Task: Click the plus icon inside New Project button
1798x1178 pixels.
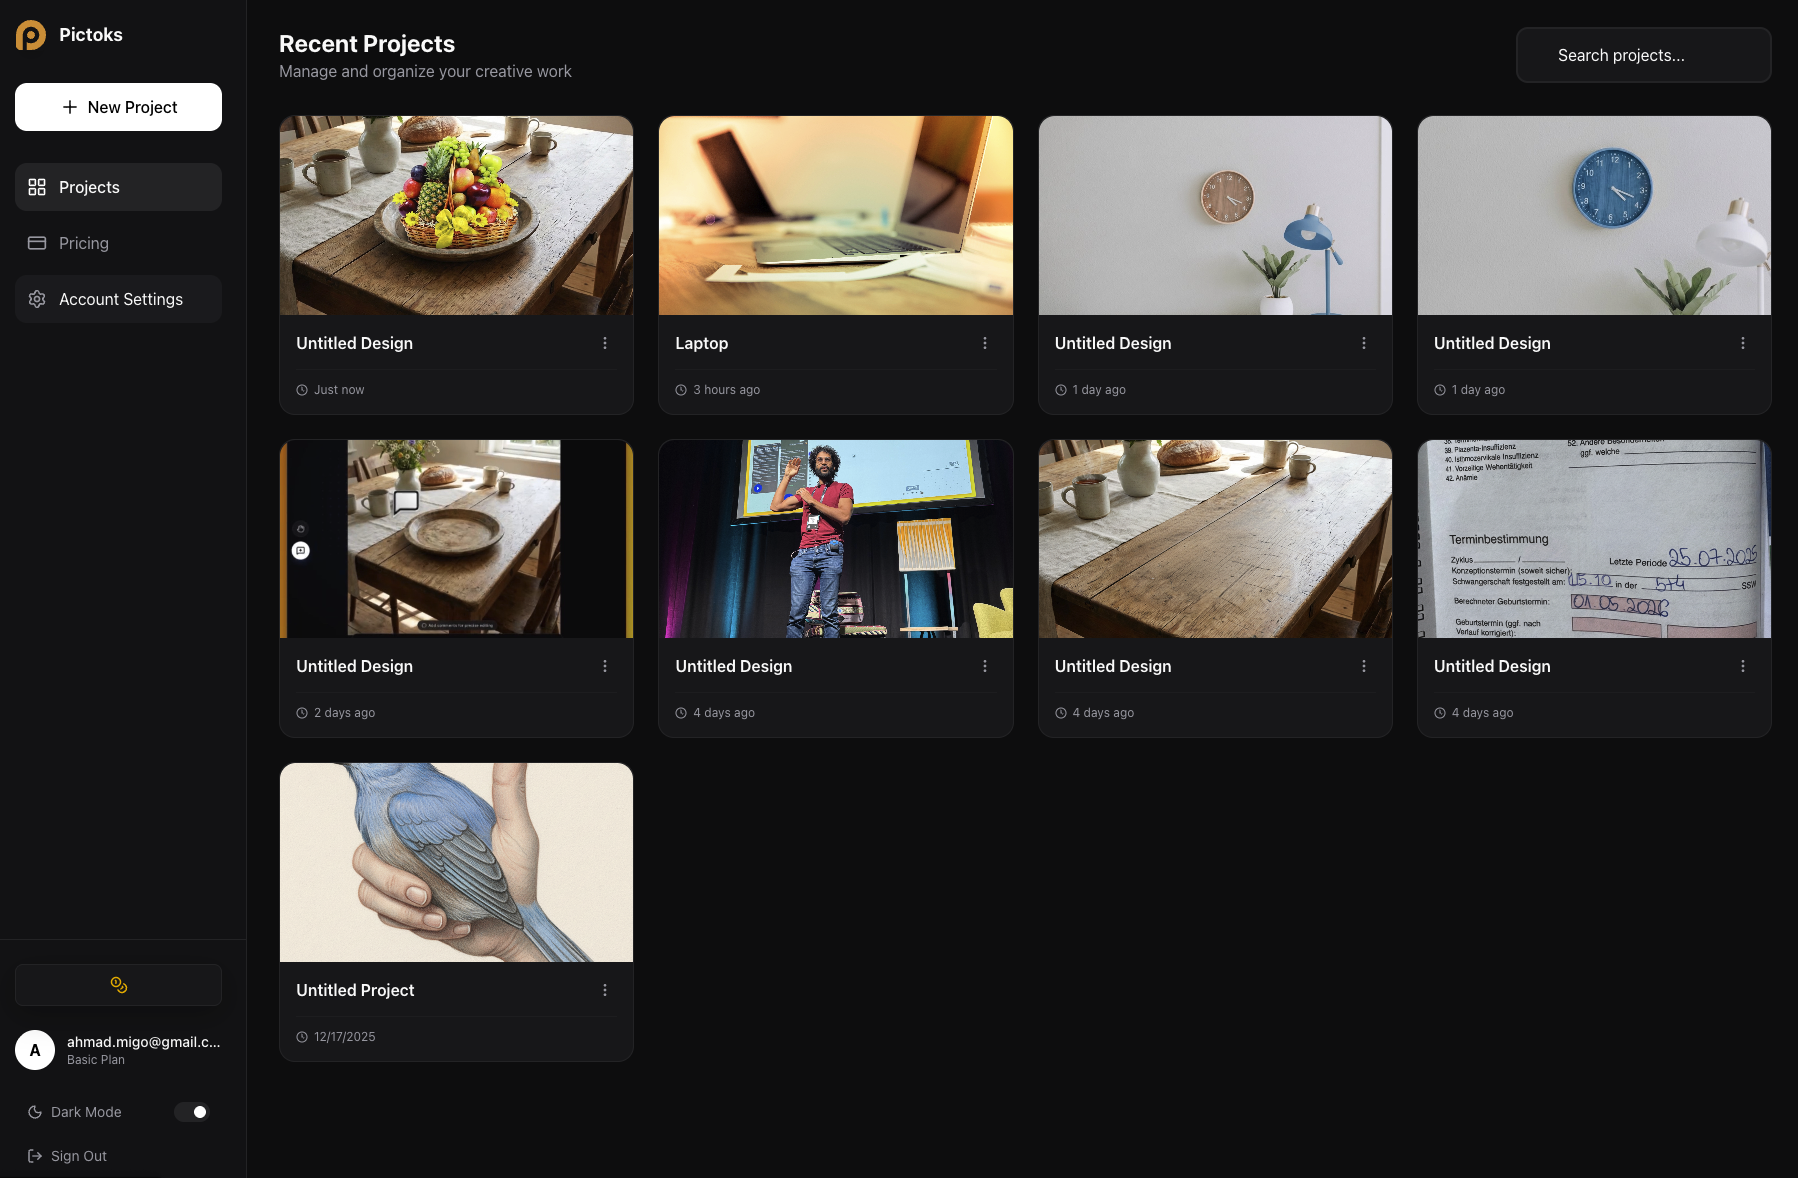Action: pyautogui.click(x=69, y=106)
